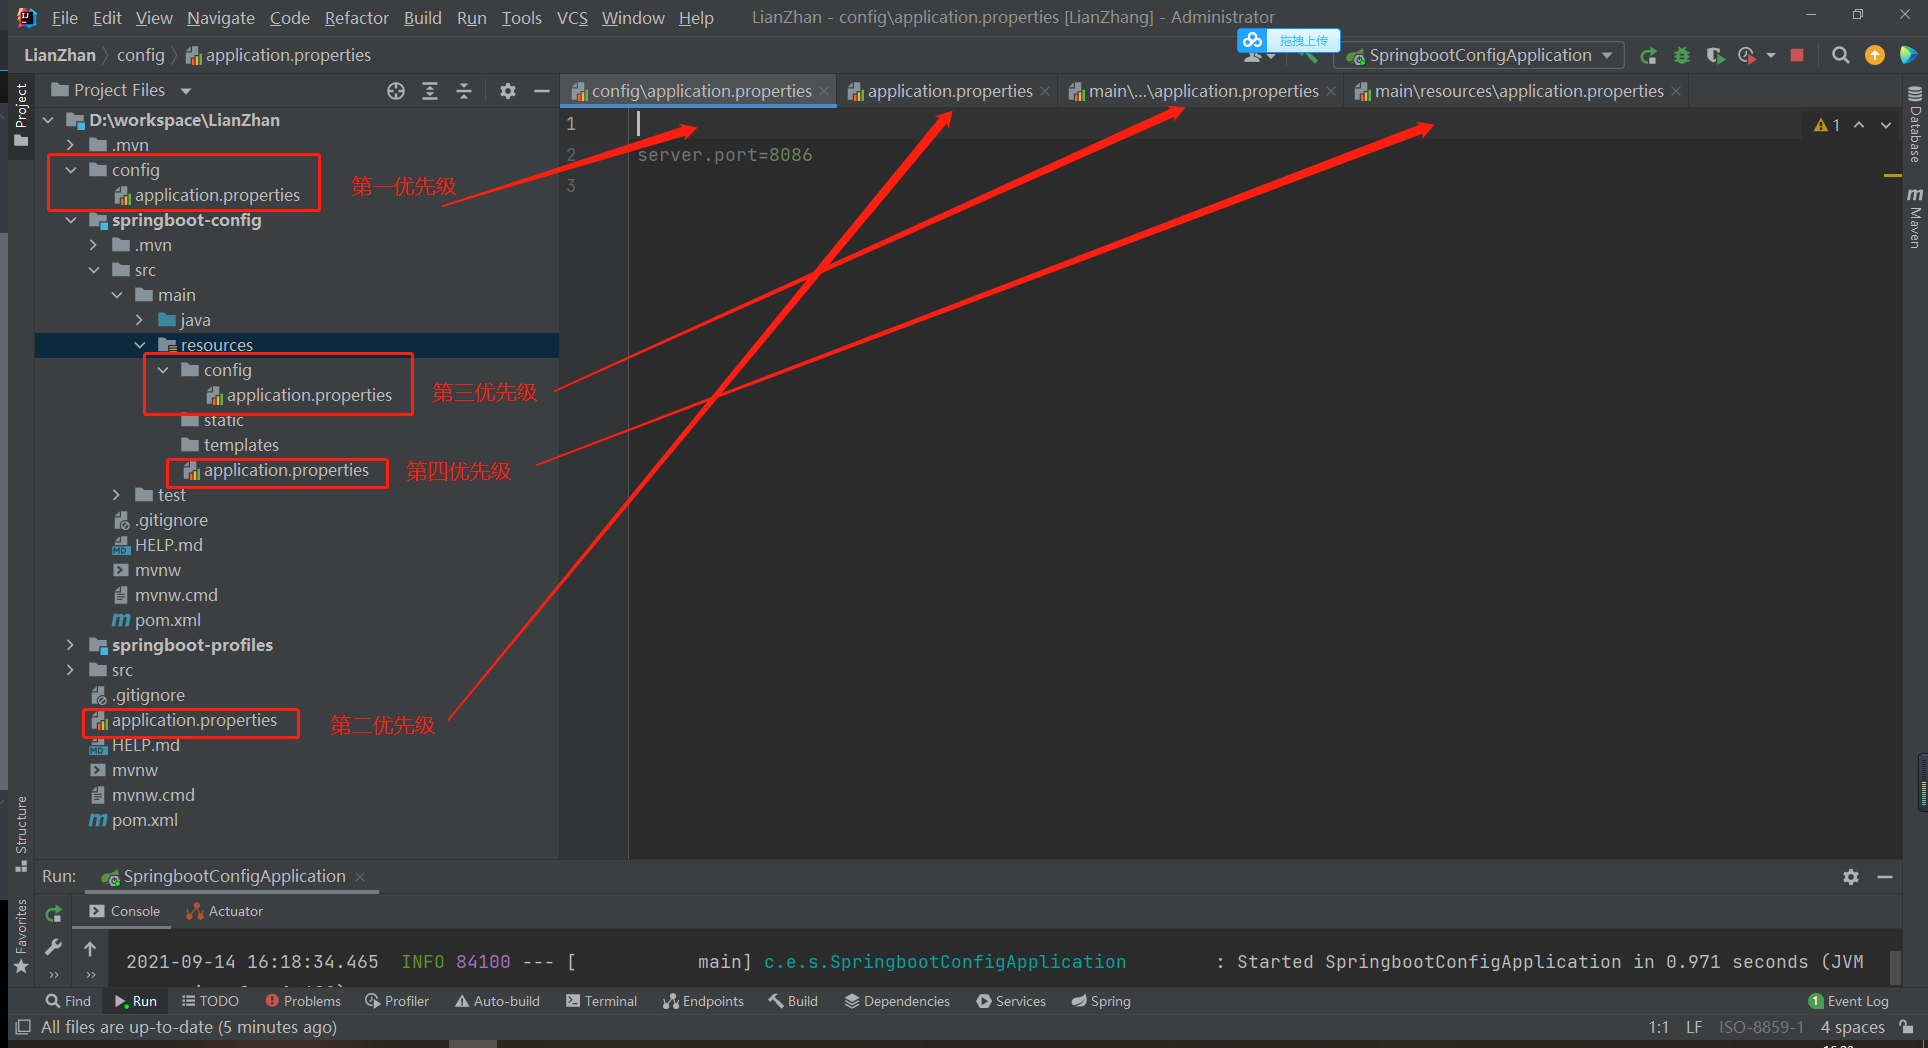Image resolution: width=1928 pixels, height=1048 pixels.
Task: Jump to previous highlighted error arrow
Action: 1859,125
